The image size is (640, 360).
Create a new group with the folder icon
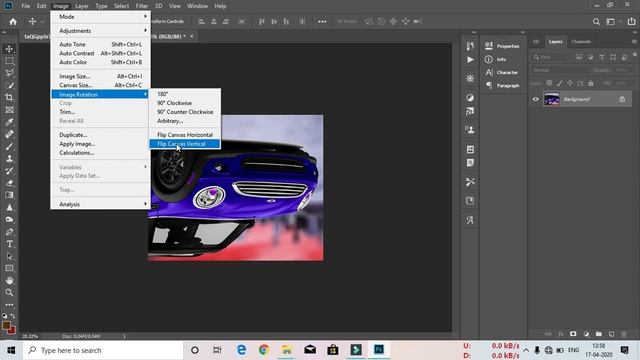pos(599,334)
